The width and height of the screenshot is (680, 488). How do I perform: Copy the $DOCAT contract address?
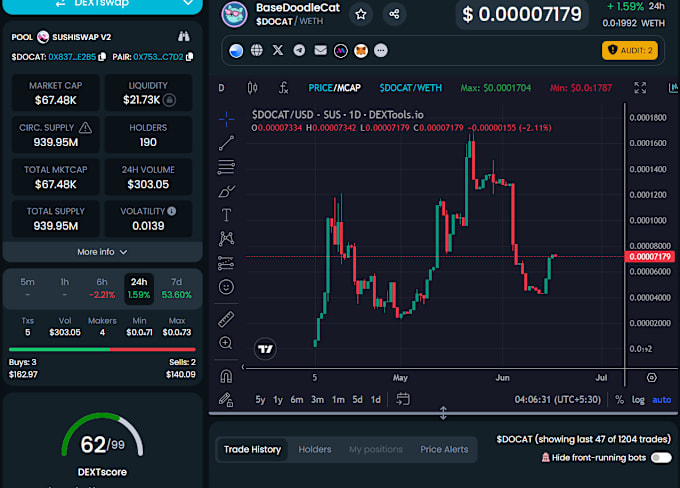[x=102, y=57]
